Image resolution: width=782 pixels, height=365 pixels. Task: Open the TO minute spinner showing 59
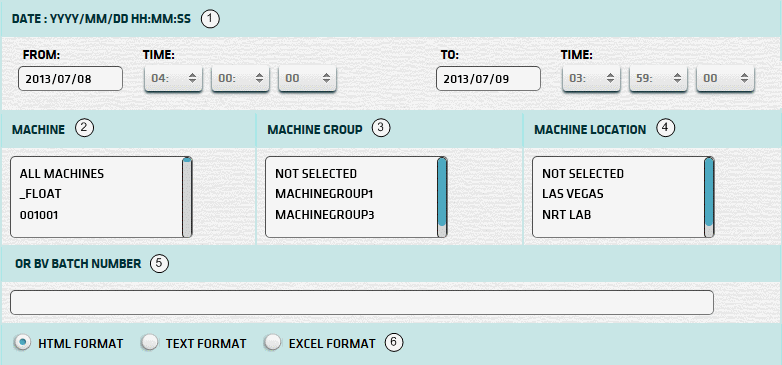(x=658, y=78)
